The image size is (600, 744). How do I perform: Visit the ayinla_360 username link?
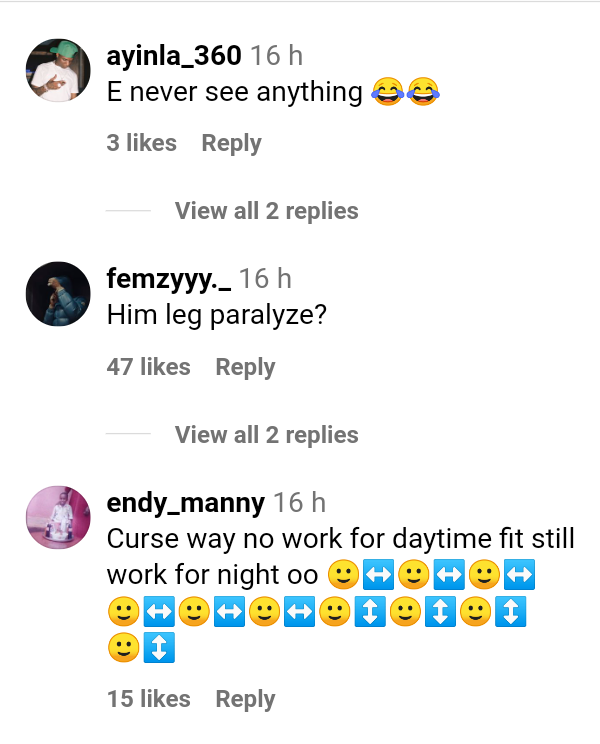click(174, 55)
